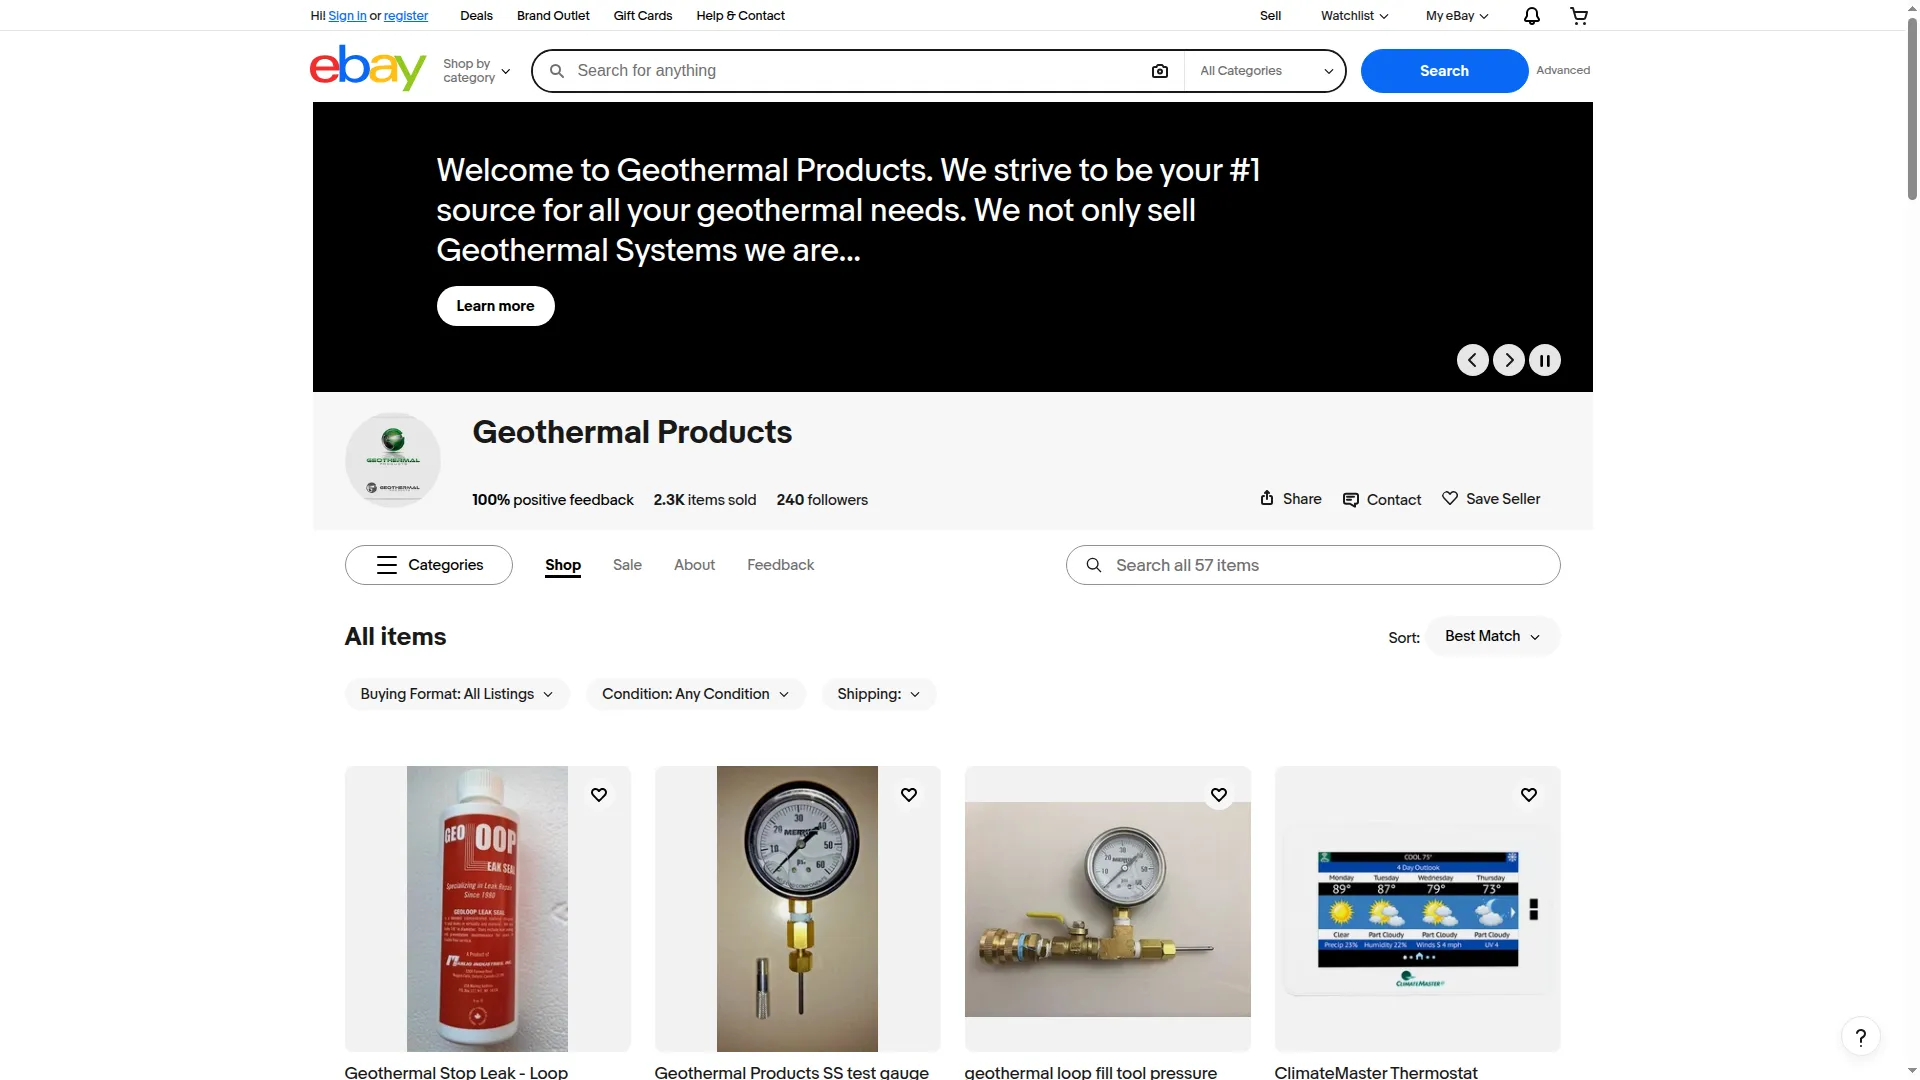
Task: Open Condition: Any Condition filter
Action: (x=696, y=694)
